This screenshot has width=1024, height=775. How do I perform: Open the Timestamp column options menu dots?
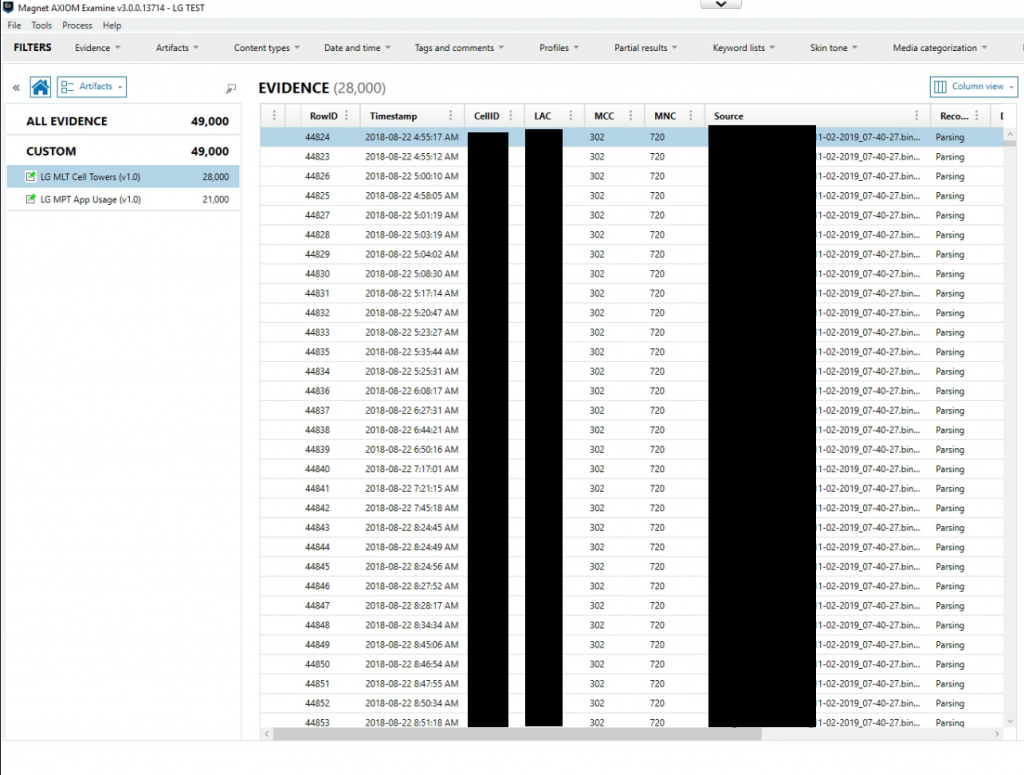coord(451,116)
